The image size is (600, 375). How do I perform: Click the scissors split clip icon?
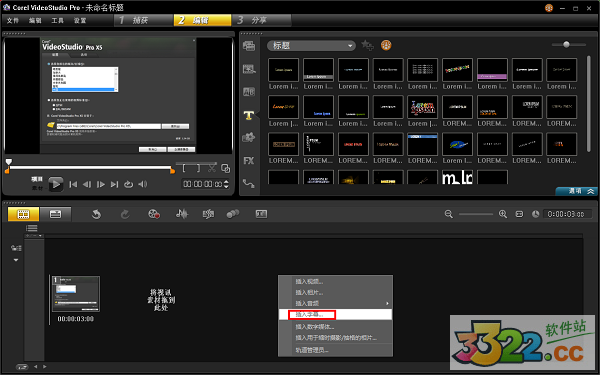(x=212, y=168)
